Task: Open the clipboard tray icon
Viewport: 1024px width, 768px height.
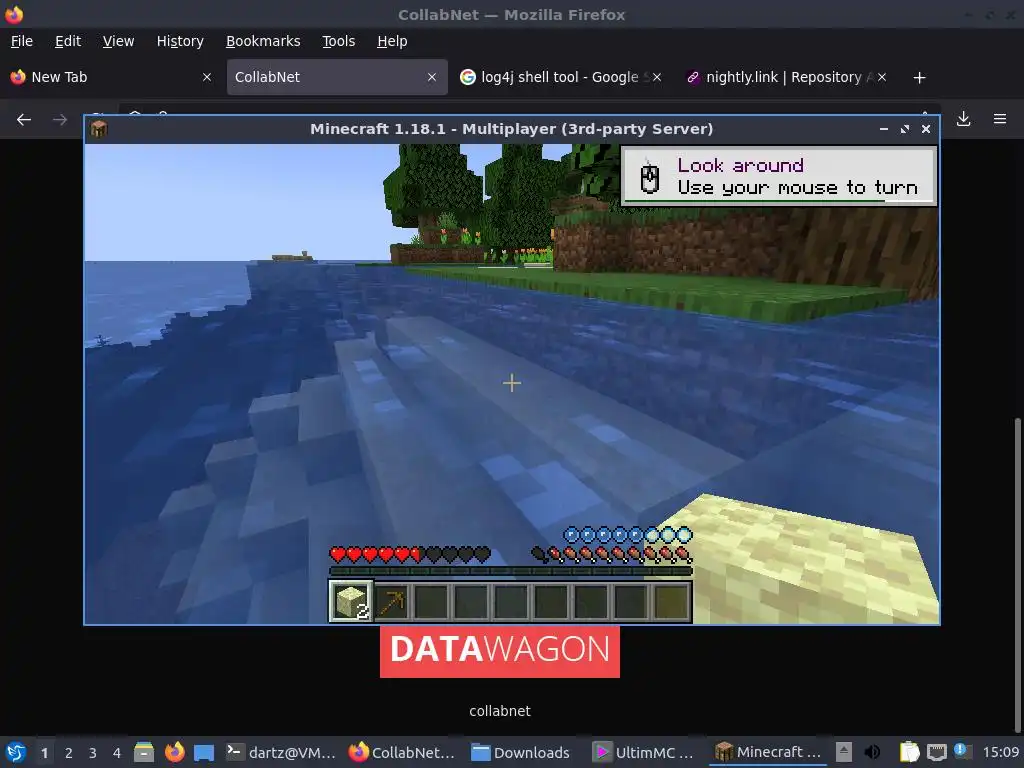Action: coord(909,752)
